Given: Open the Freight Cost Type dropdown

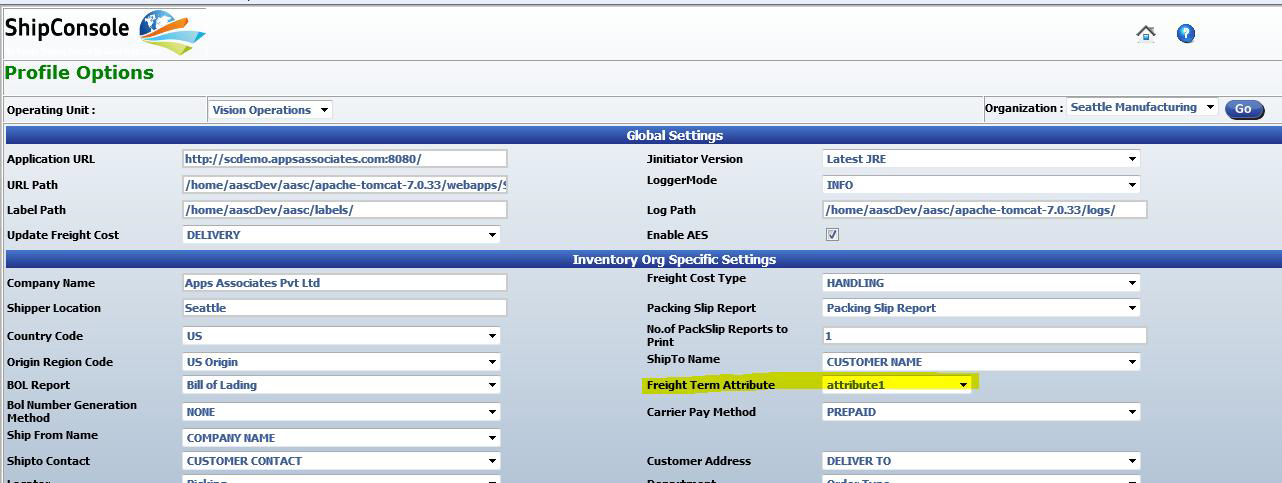Looking at the screenshot, I should pos(981,283).
